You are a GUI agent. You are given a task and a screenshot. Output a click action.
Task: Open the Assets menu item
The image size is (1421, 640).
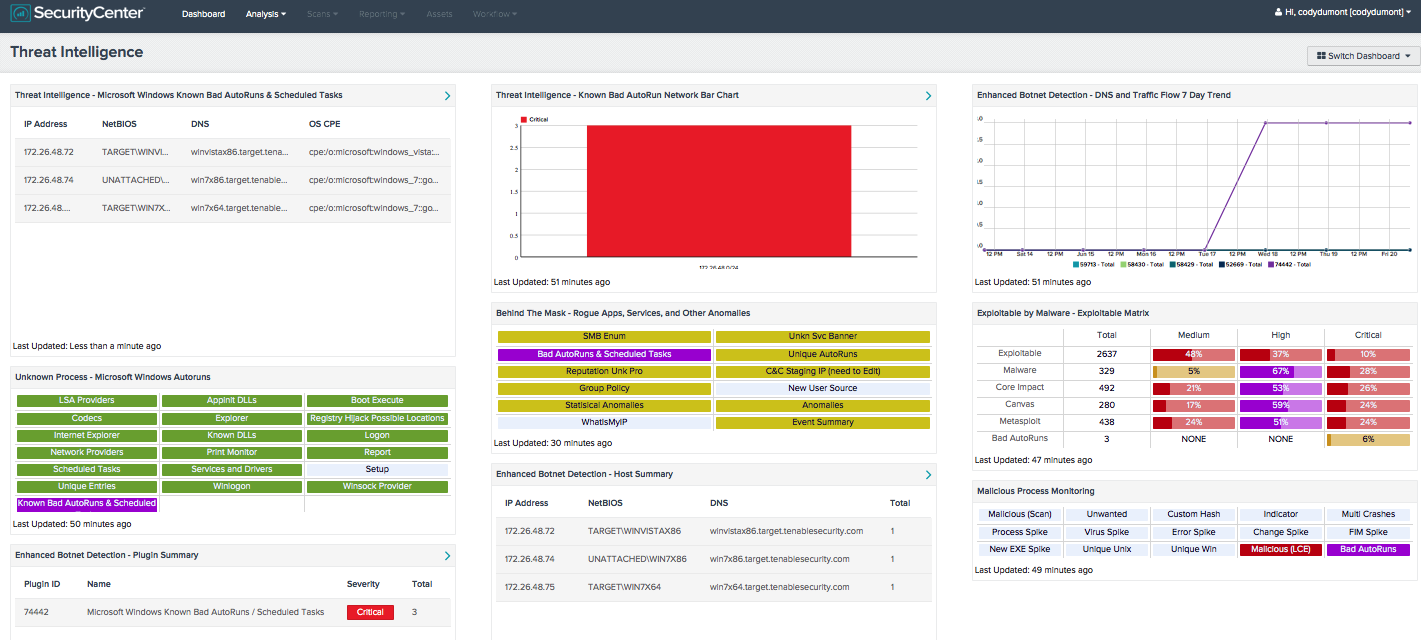439,14
